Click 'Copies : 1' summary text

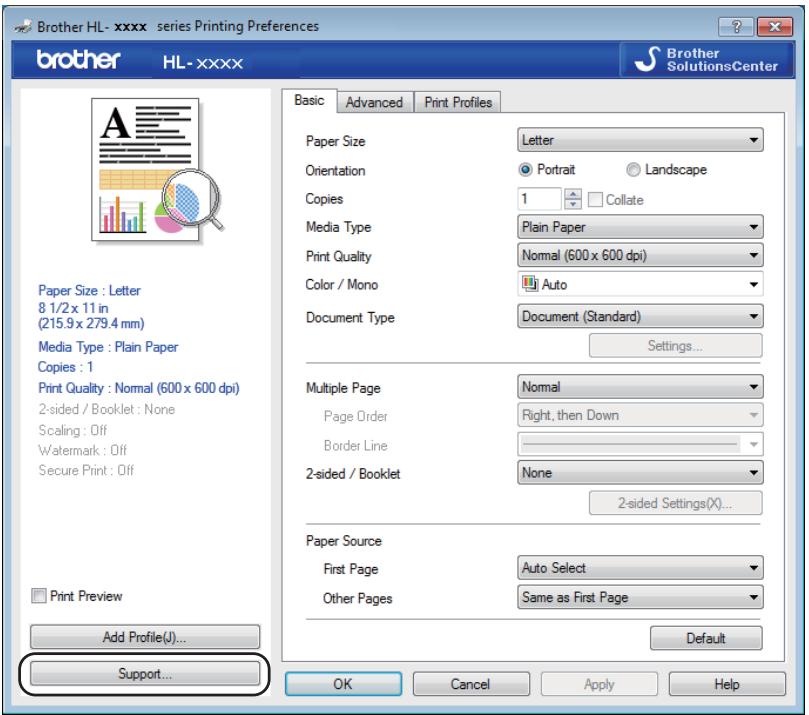tap(66, 367)
